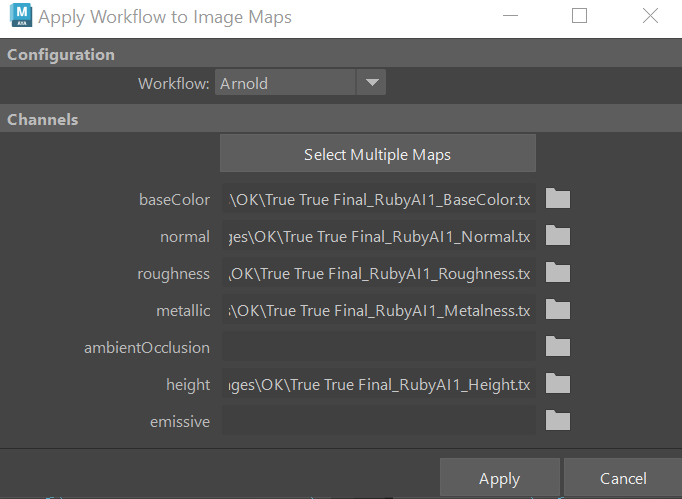
Task: Focus the height map path field
Action: pos(378,385)
